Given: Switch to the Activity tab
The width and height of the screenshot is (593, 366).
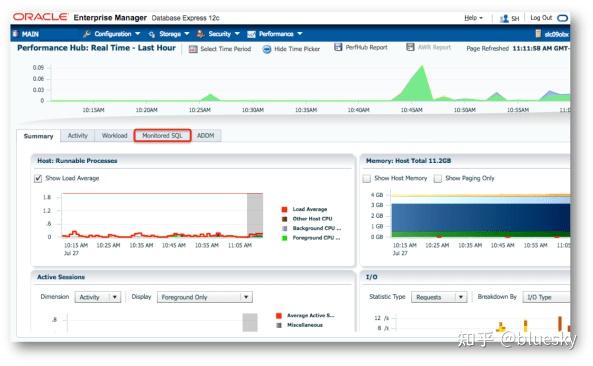Looking at the screenshot, I should tap(78, 136).
